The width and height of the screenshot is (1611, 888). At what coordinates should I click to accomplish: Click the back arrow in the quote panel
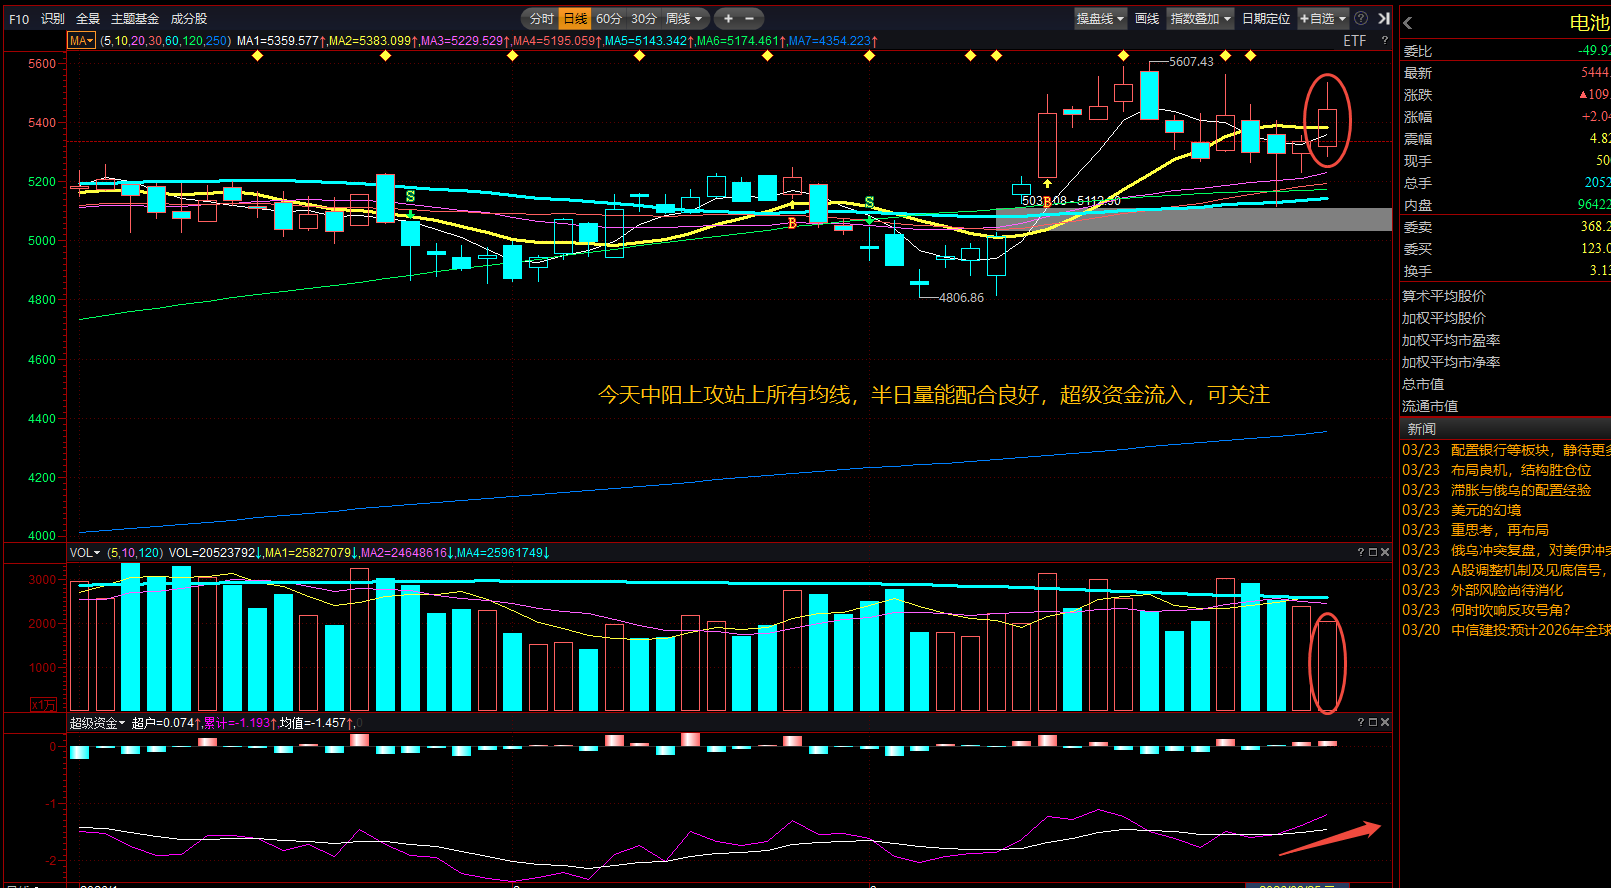1408,23
